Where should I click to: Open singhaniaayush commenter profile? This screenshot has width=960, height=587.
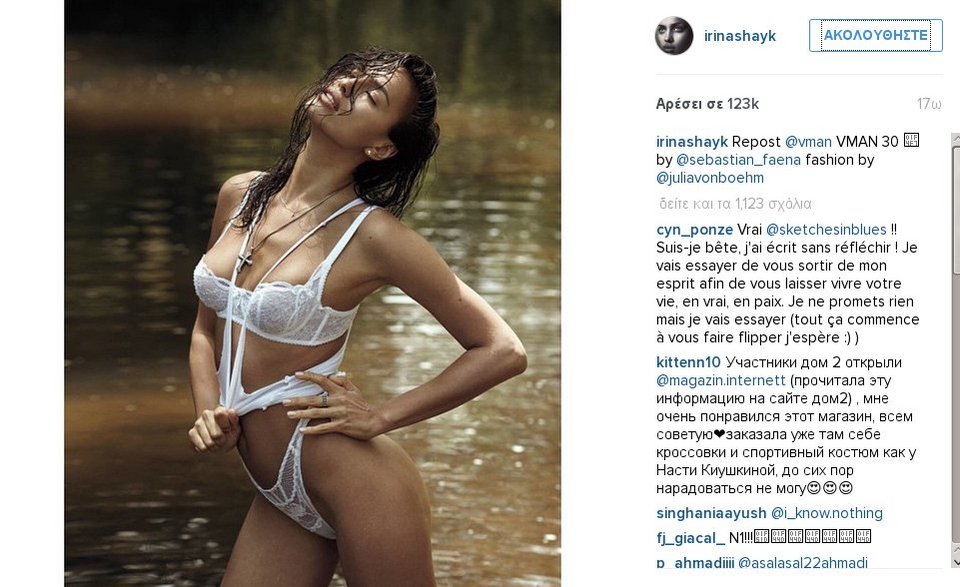711,514
